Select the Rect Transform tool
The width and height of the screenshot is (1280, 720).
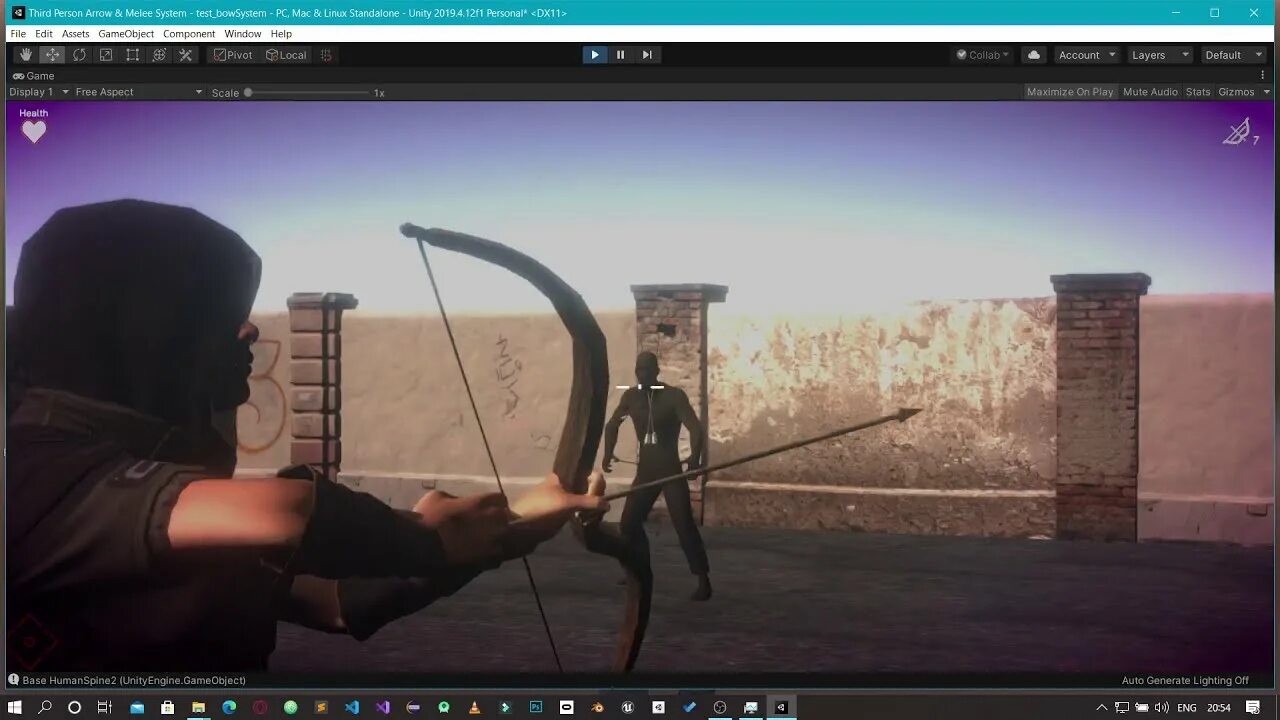pyautogui.click(x=132, y=55)
